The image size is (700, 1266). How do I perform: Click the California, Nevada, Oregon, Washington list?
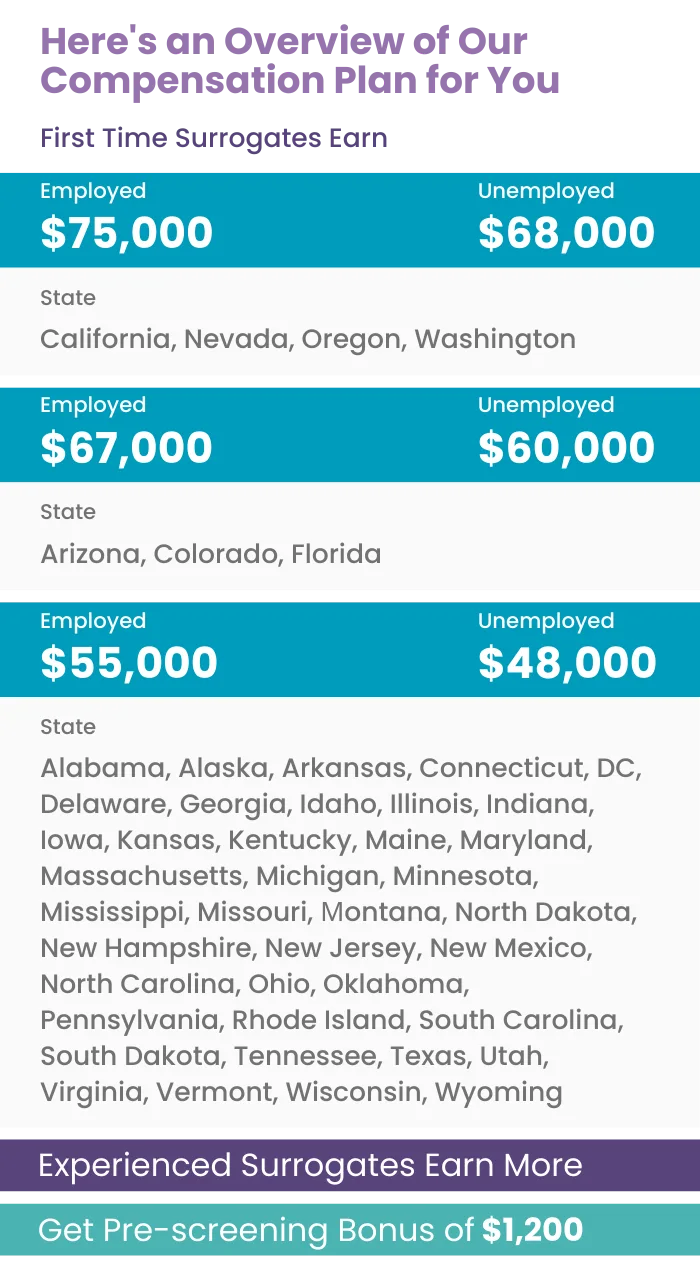coord(308,339)
